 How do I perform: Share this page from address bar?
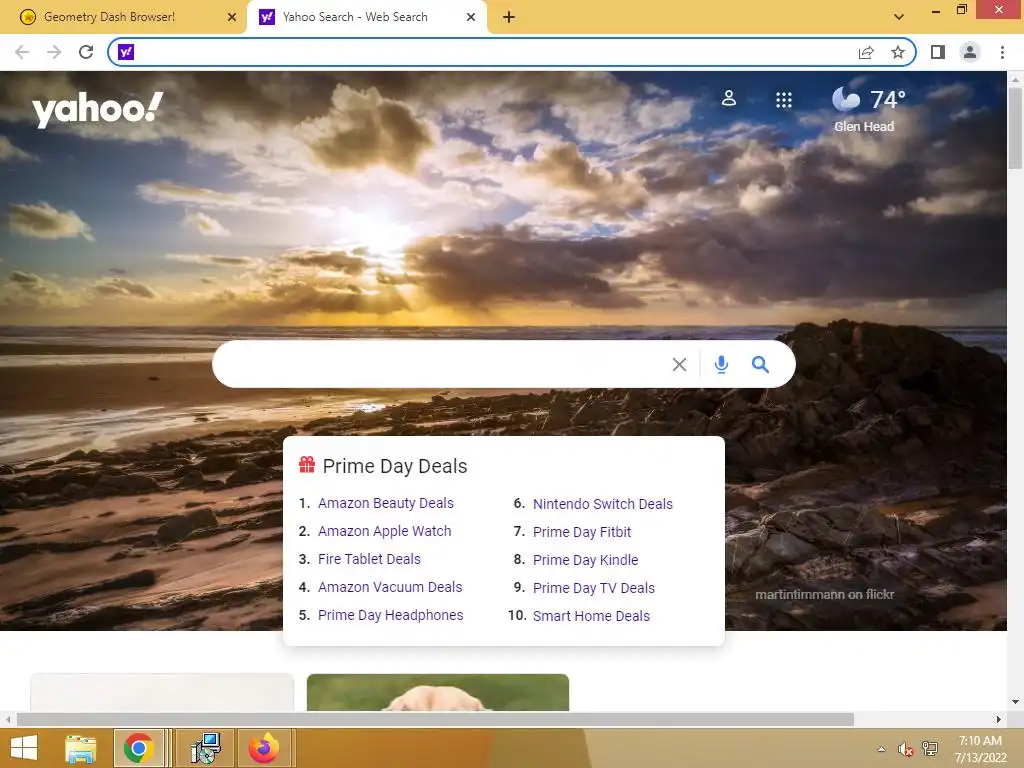866,52
